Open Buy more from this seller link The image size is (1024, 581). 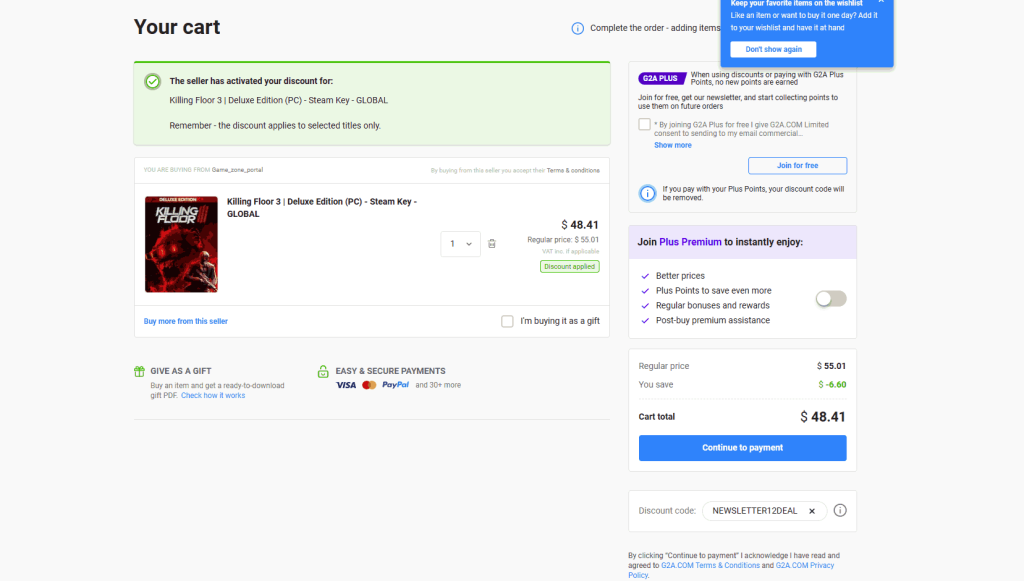click(185, 321)
